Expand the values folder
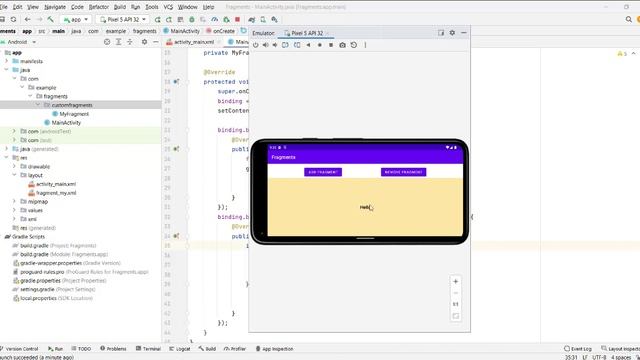The height and width of the screenshot is (360, 640). pyautogui.click(x=14, y=210)
